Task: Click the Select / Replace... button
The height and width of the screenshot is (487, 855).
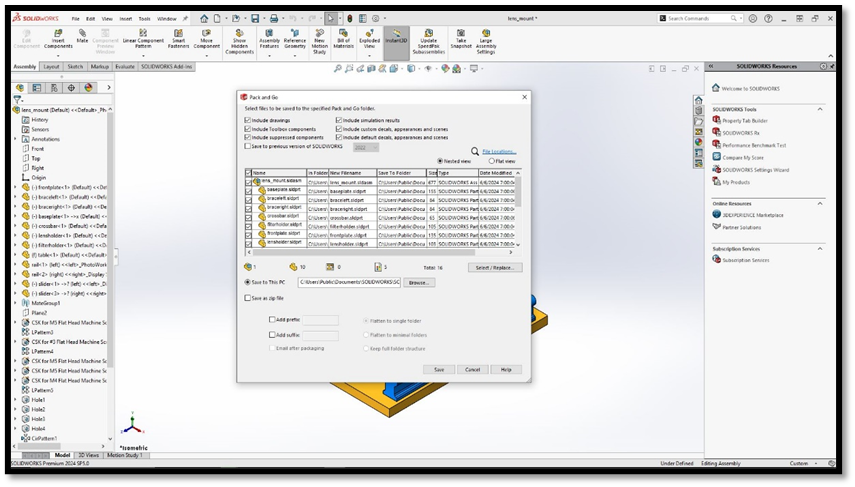Action: coord(495,268)
